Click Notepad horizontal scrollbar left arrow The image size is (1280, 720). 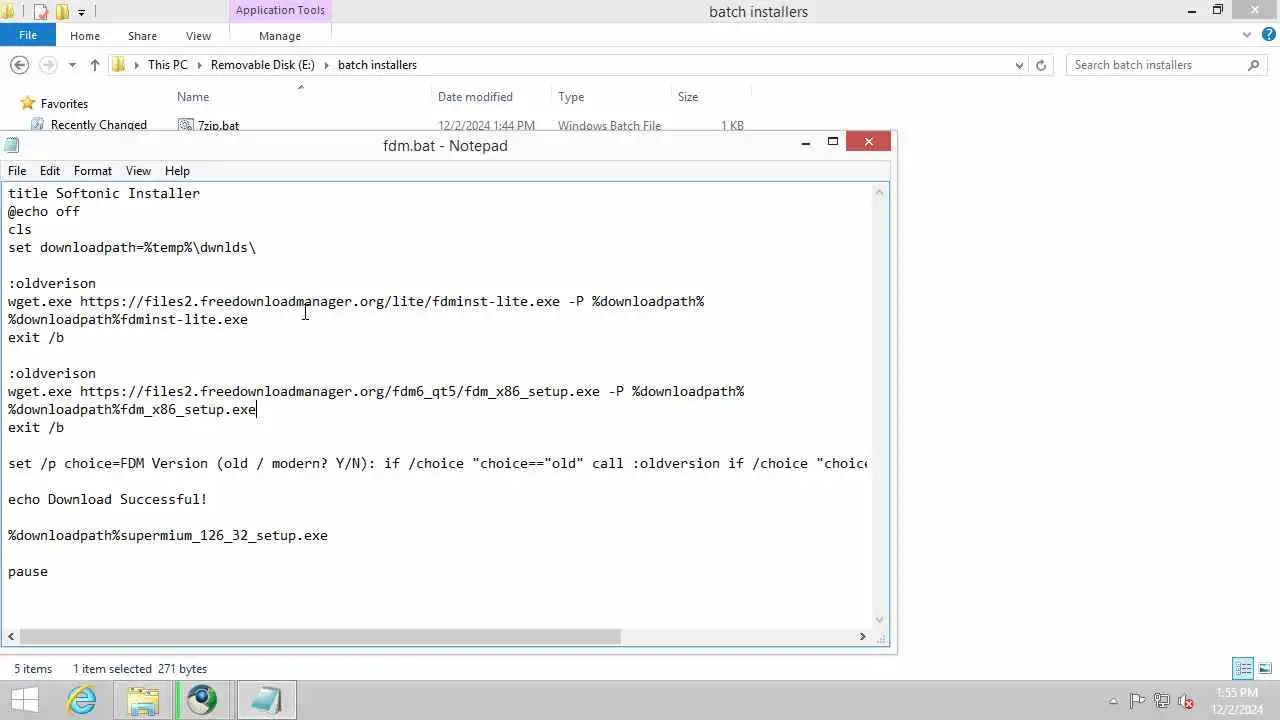click(11, 636)
